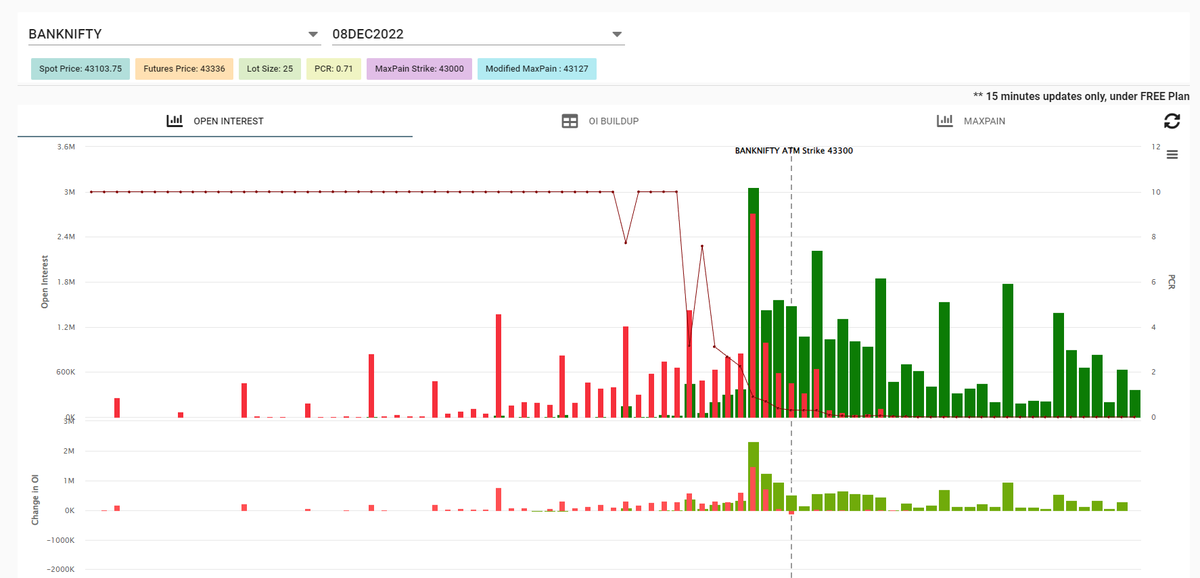The image size is (1200, 578).
Task: Click the Open Interest axis title
Action: pyautogui.click(x=45, y=281)
